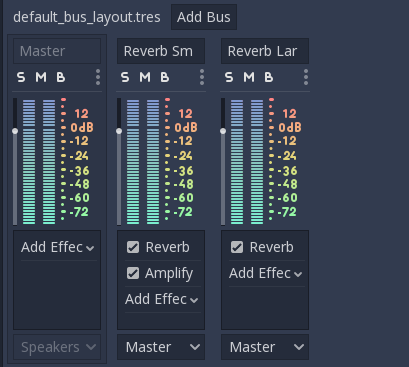Open Reverb Sm bus options menu

202,77
